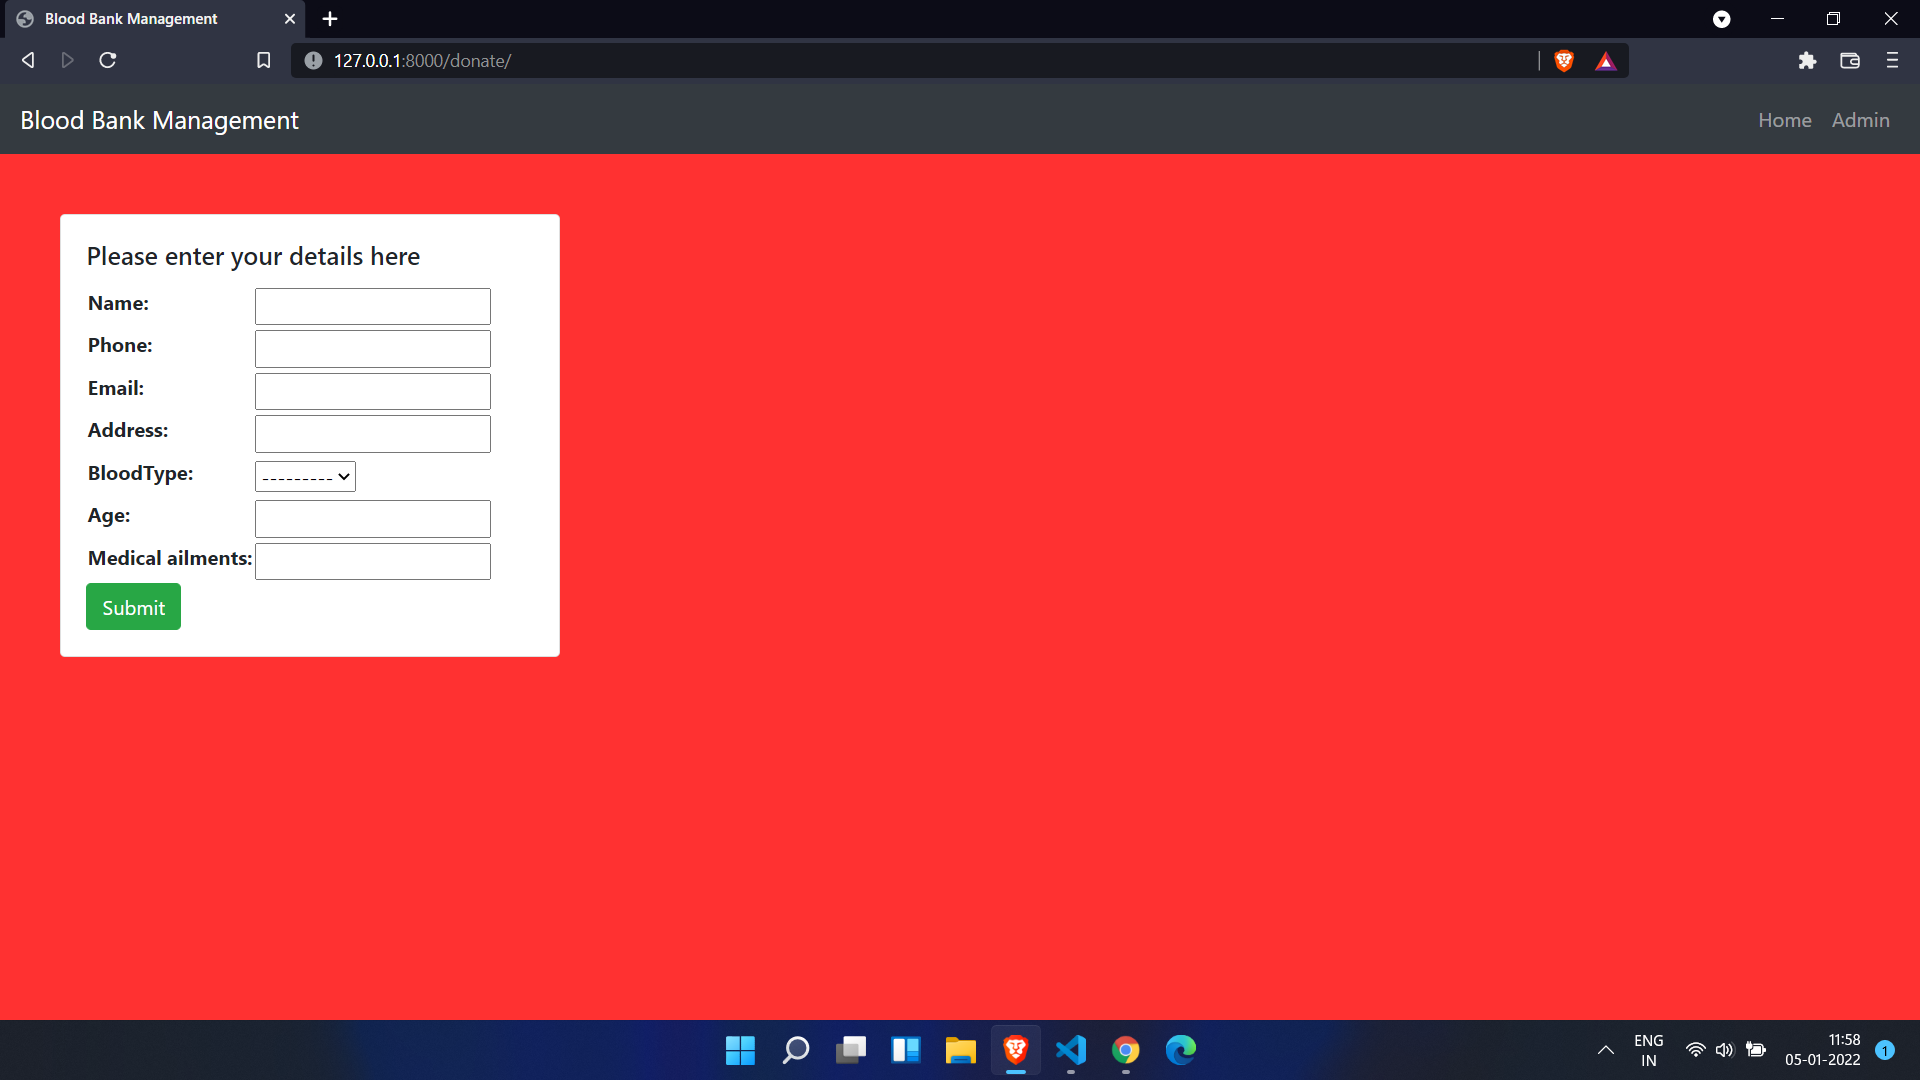Go to the Home nav link
Image resolution: width=1920 pixels, height=1080 pixels.
coord(1784,120)
